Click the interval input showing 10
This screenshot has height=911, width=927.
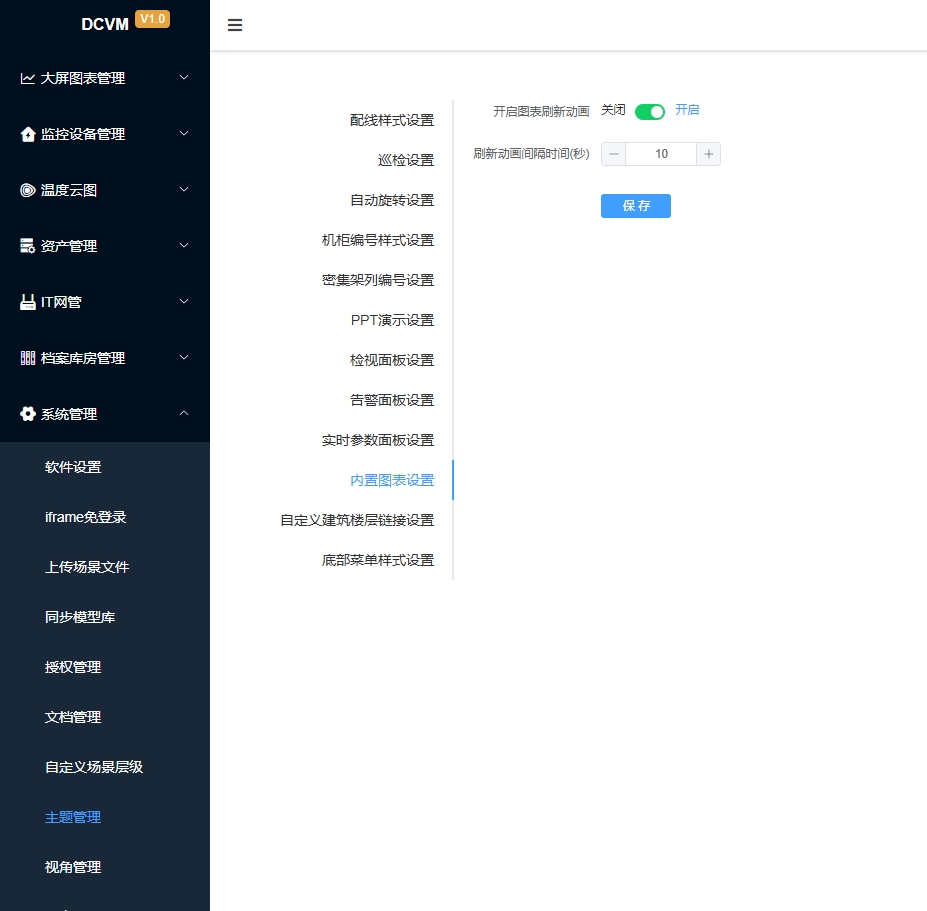(661, 154)
